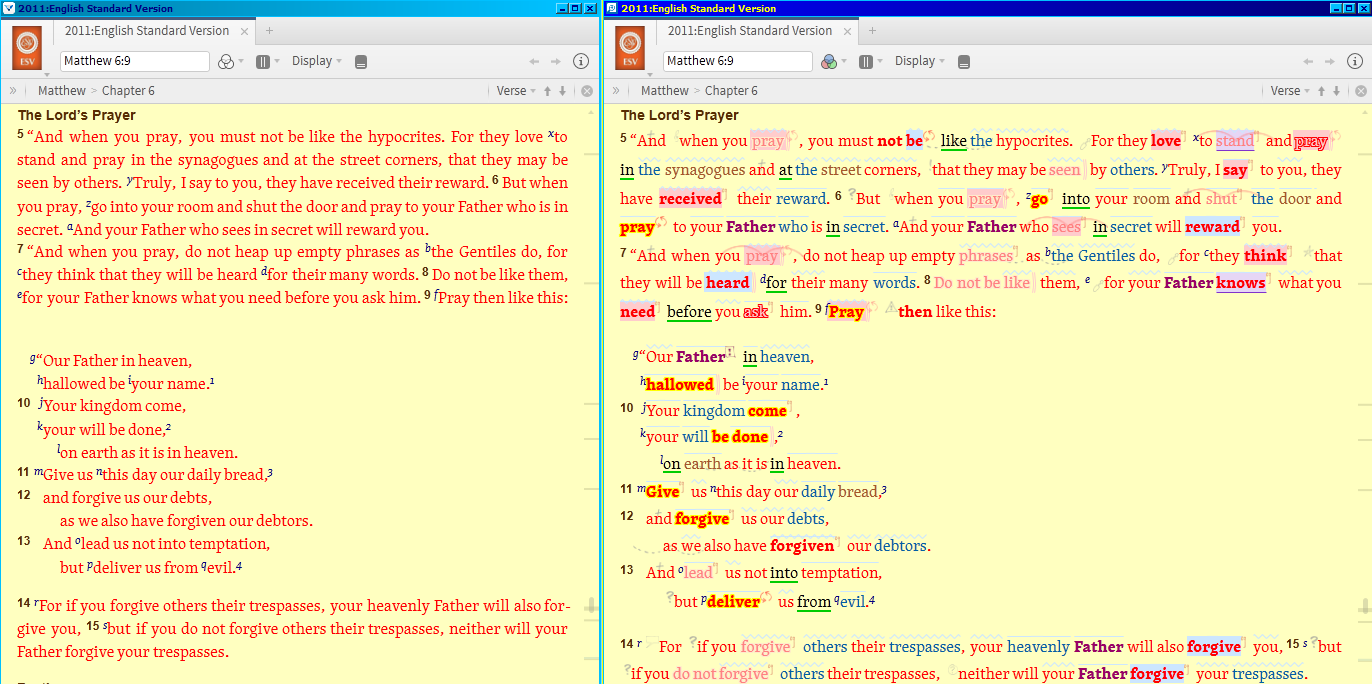Click Chapter 6 breadcrumb in left window
This screenshot has height=684, width=1372.
pyautogui.click(x=128, y=91)
